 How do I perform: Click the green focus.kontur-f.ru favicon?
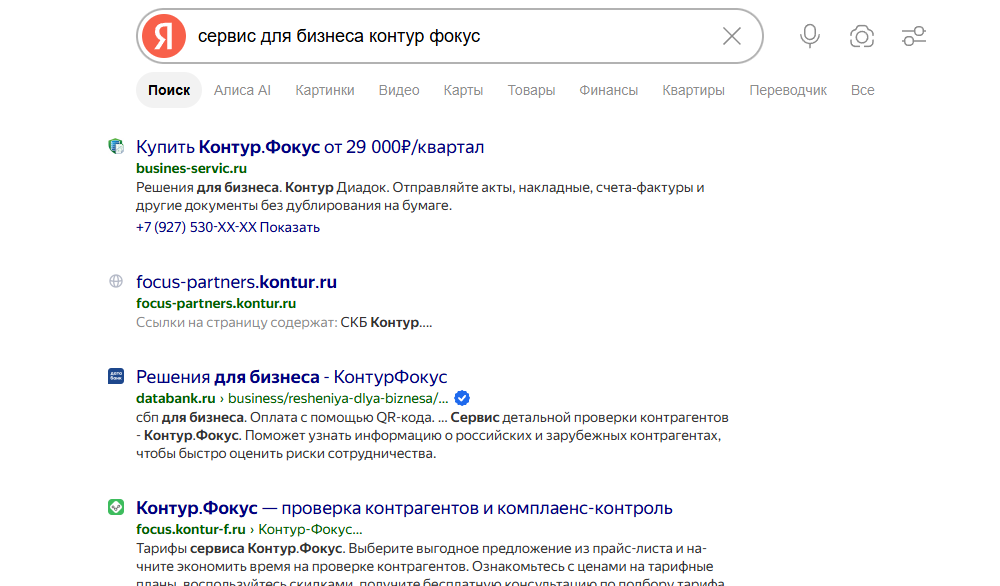(115, 508)
